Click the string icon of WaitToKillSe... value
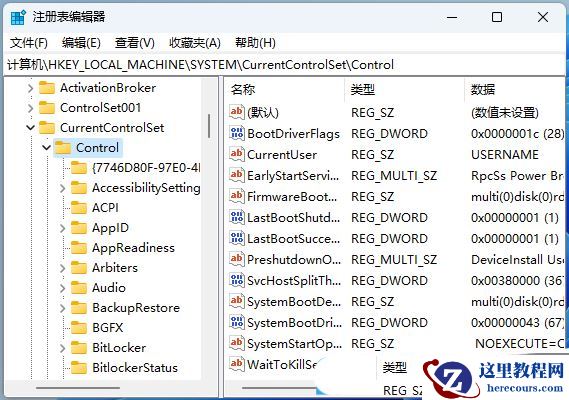This screenshot has height=400, width=569. point(237,364)
